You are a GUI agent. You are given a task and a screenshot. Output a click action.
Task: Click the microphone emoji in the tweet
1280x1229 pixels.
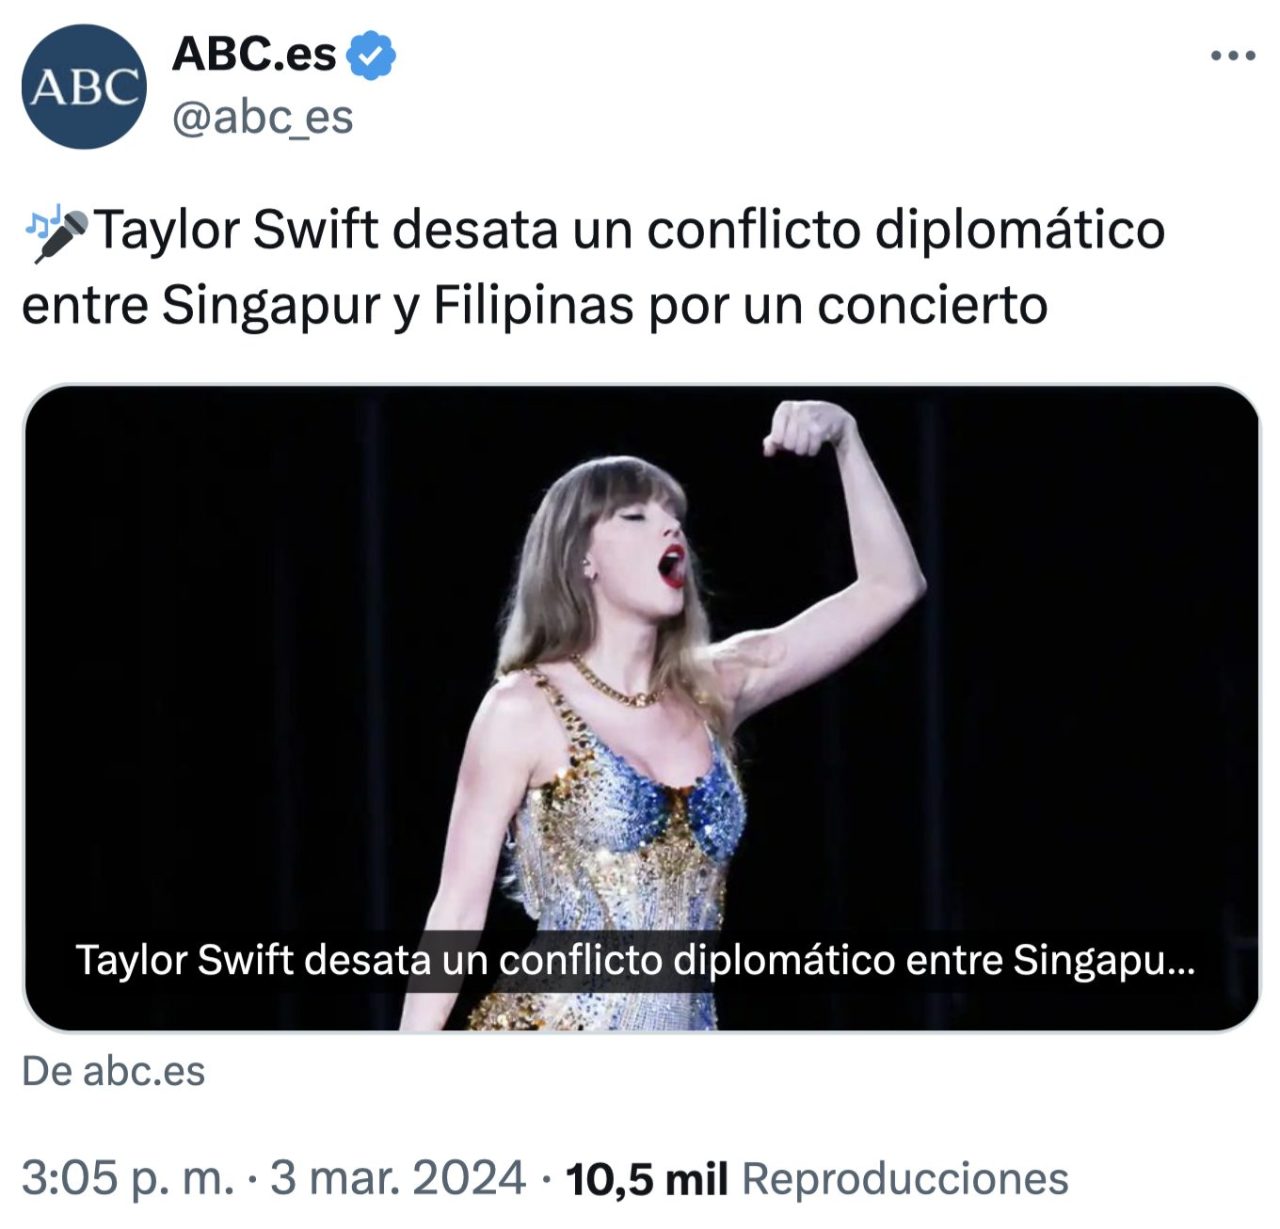pos(61,235)
